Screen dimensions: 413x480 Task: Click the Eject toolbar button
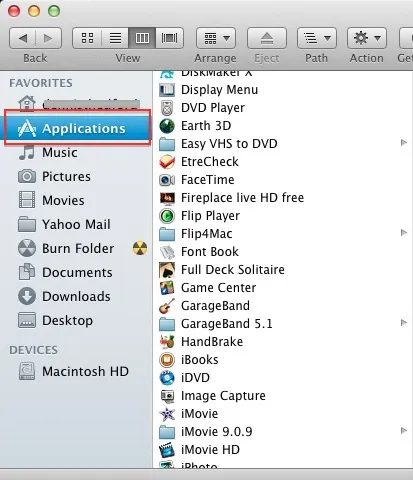pyautogui.click(x=267, y=38)
